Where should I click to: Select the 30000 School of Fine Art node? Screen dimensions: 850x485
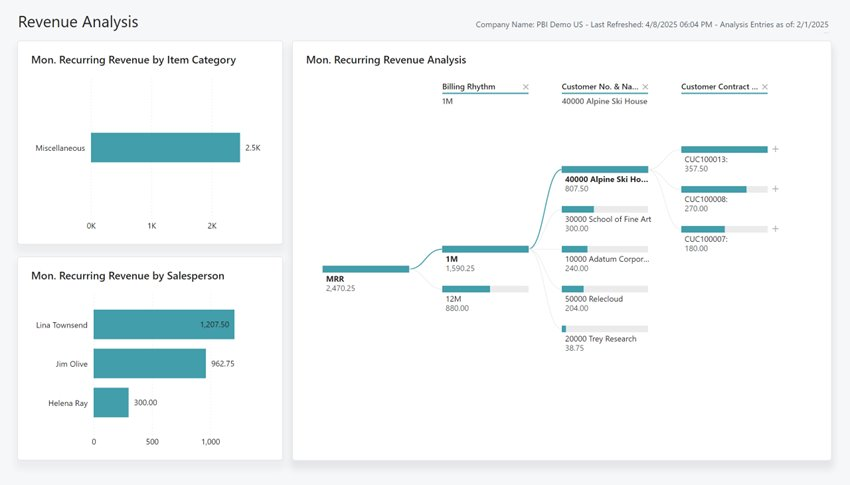pyautogui.click(x=605, y=209)
